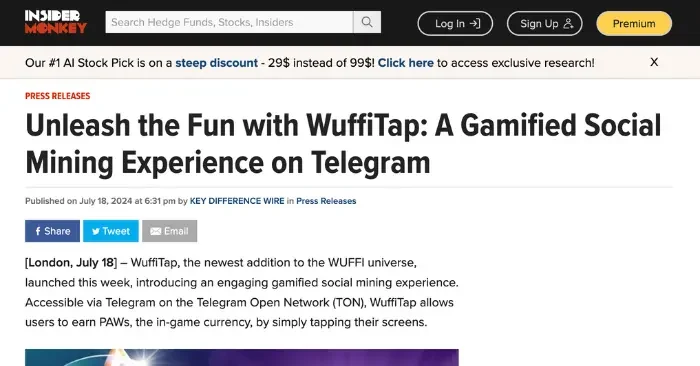Click the user icon beside Sign Up
This screenshot has width=700, height=366.
pyautogui.click(x=568, y=23)
